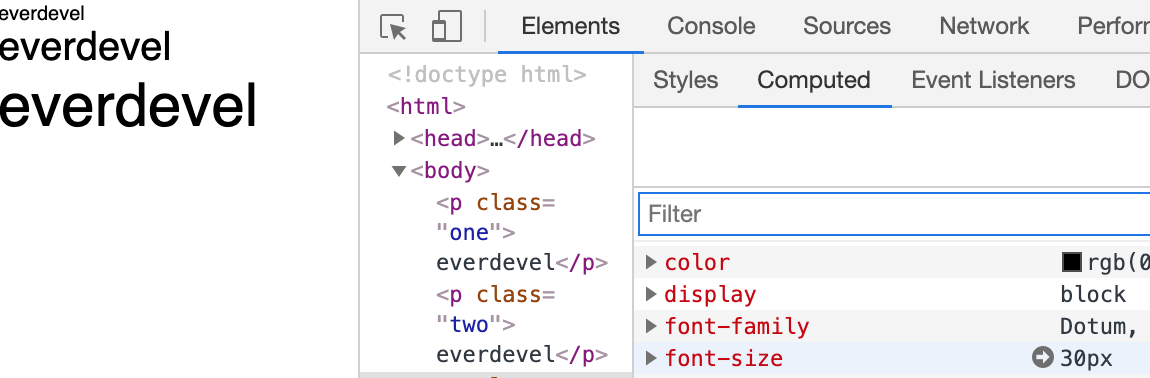Select the html element in DOM tree
This screenshot has width=1150, height=378.
tap(425, 107)
